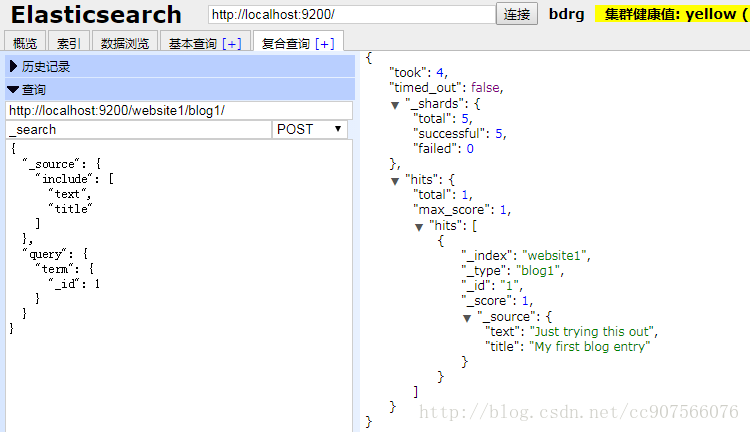This screenshot has width=750, height=432.
Task: Open the POST method dropdown
Action: point(309,129)
